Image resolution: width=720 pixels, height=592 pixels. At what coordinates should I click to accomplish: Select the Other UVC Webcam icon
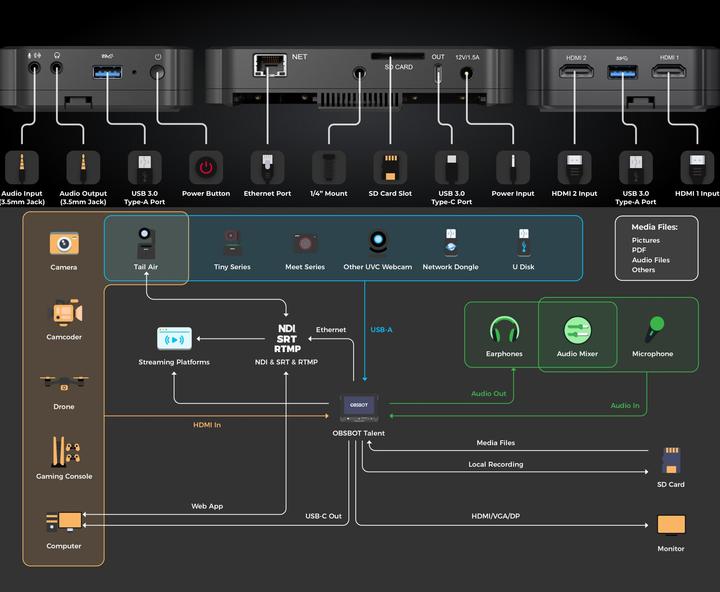(x=378, y=242)
